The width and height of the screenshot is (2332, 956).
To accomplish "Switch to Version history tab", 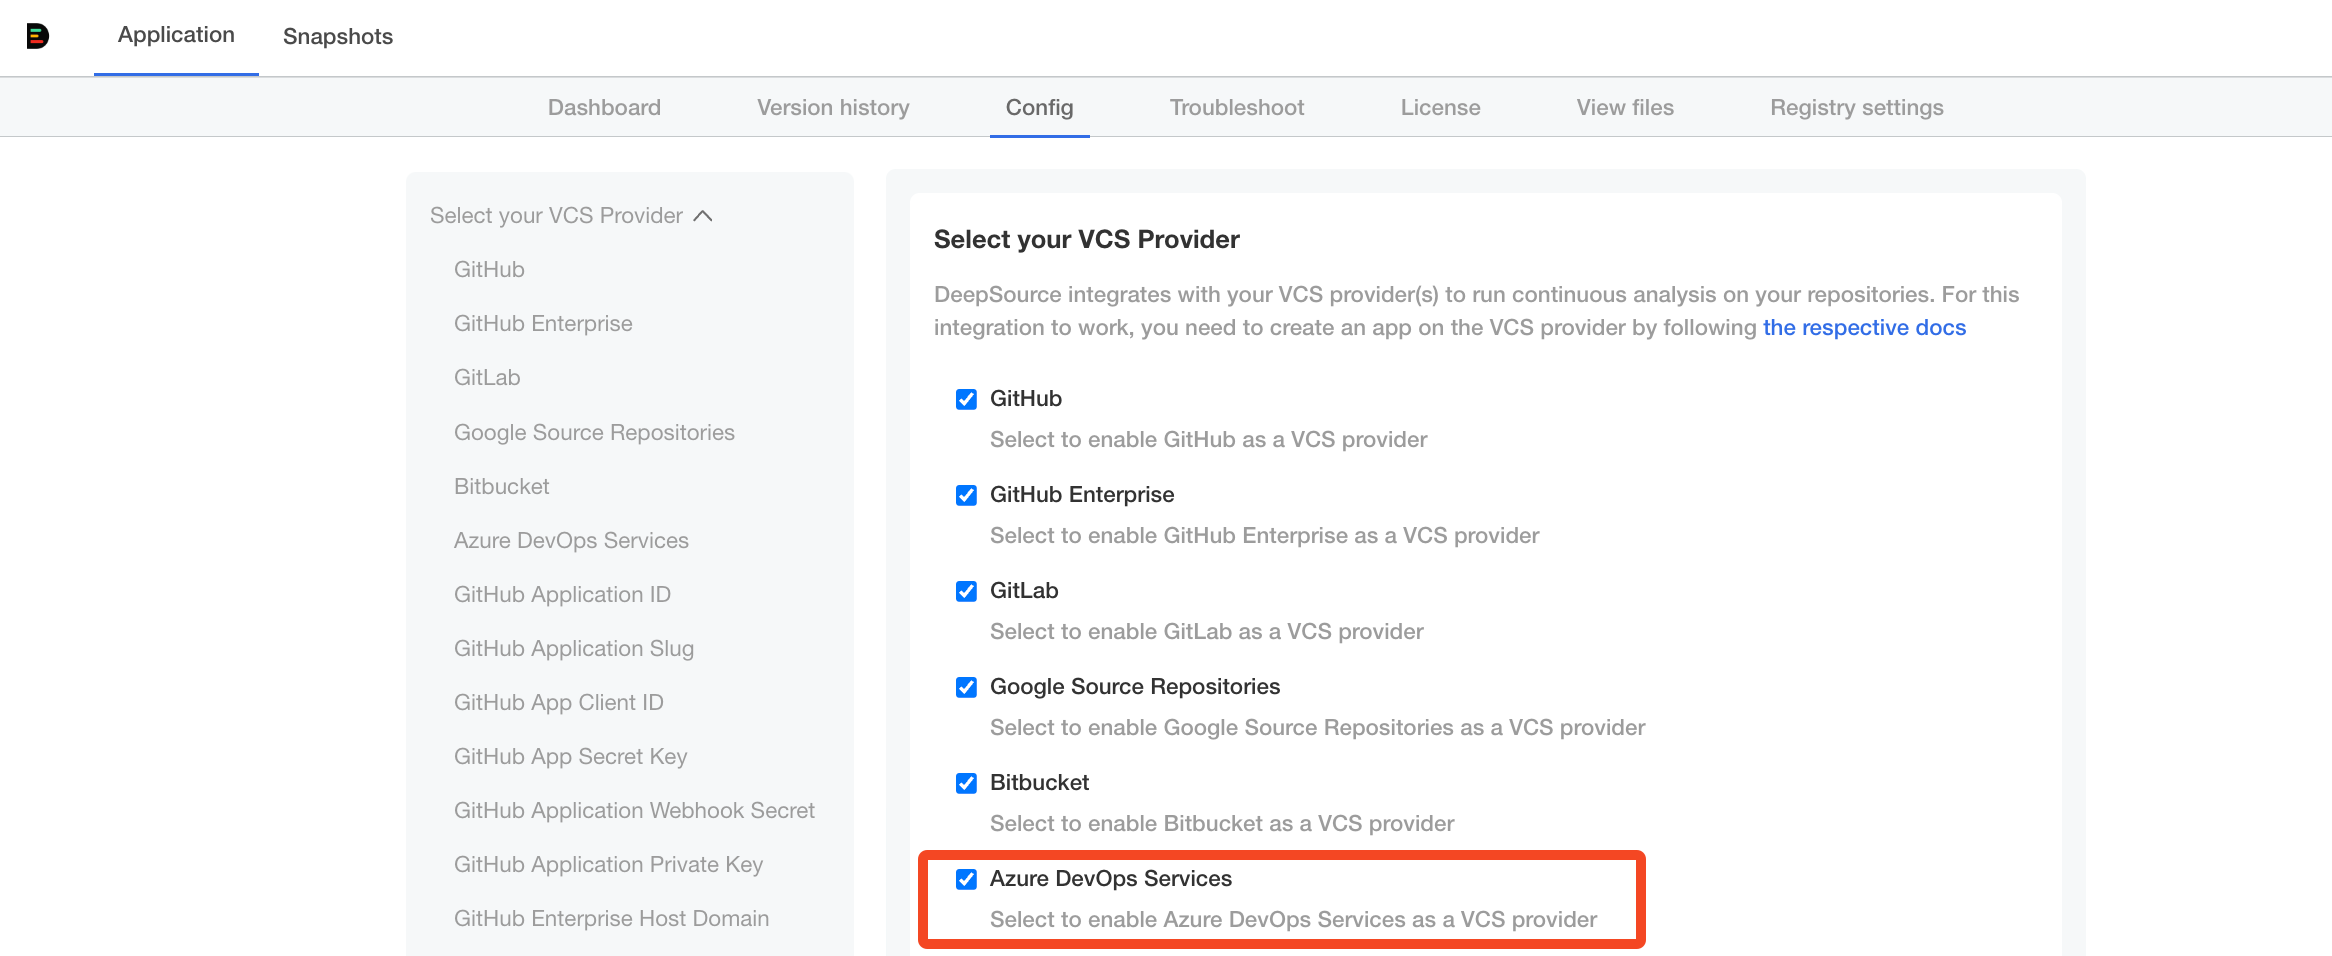I will [833, 107].
